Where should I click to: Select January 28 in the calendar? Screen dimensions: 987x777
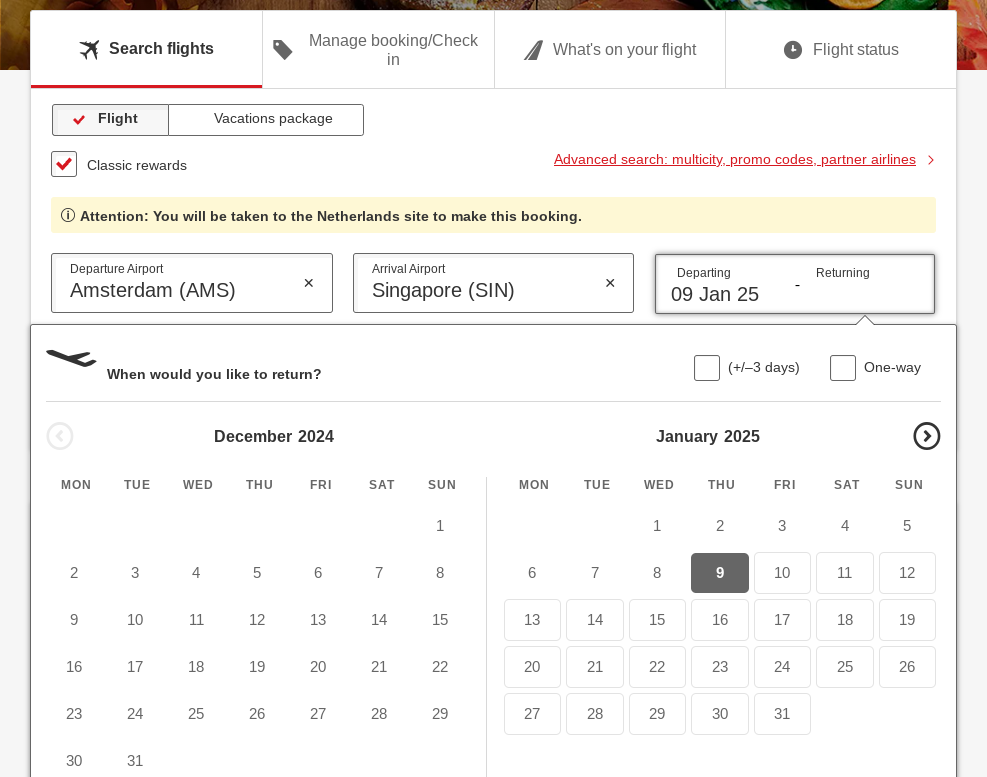click(595, 714)
